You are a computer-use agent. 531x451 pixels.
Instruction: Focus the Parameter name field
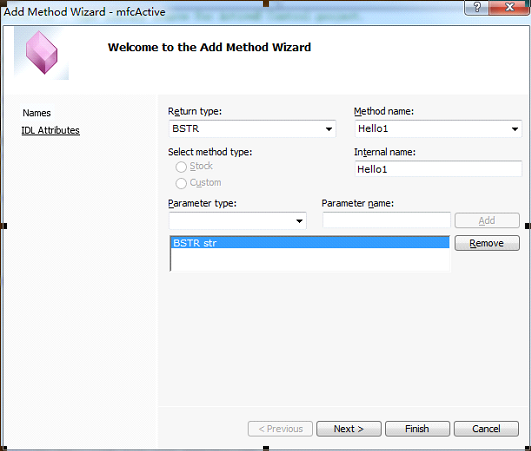(386, 220)
